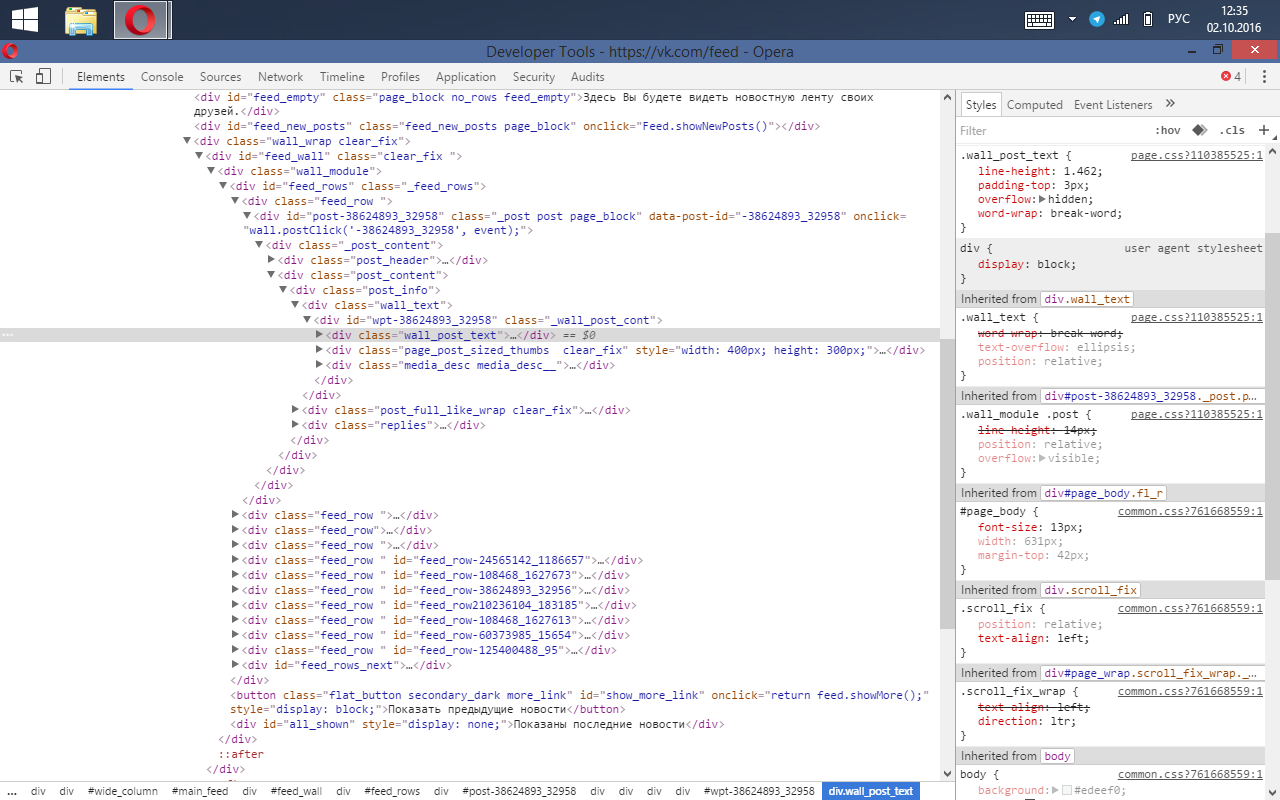
Task: Open the on-screen touch keyboard icon
Action: pyautogui.click(x=1040, y=19)
